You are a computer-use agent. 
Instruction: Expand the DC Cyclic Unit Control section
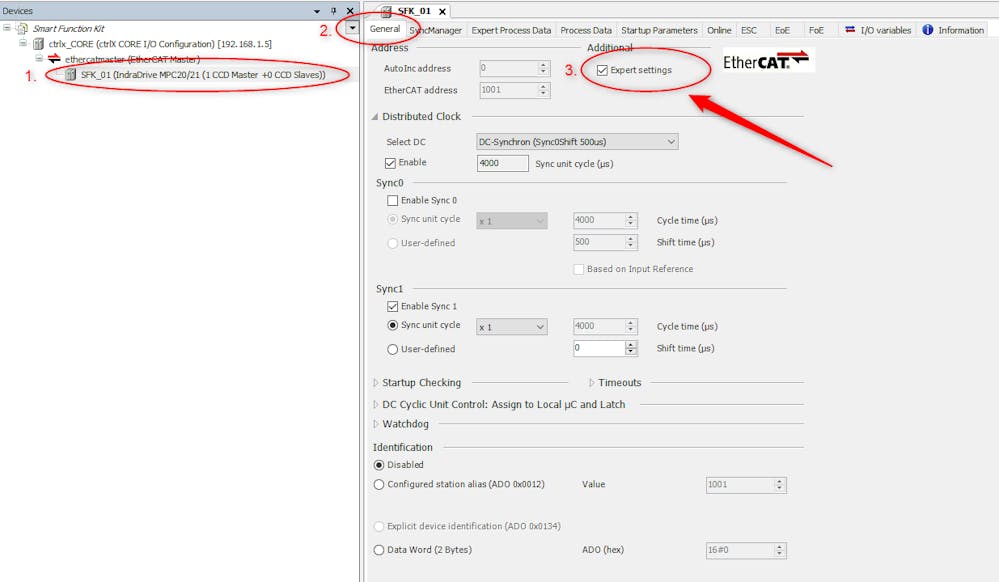tap(375, 404)
